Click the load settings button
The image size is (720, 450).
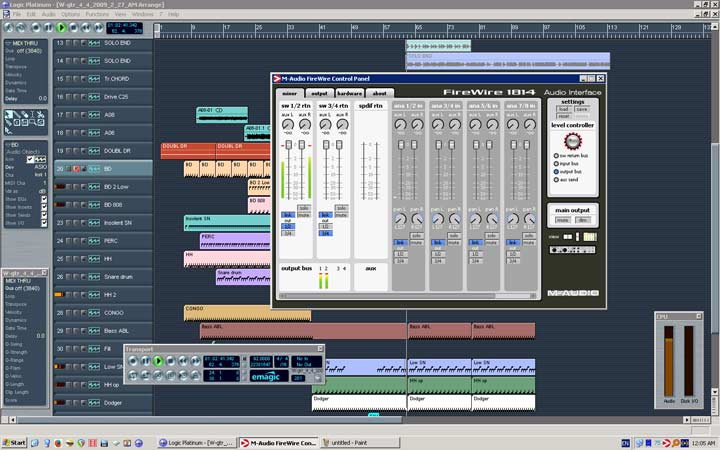tap(563, 109)
